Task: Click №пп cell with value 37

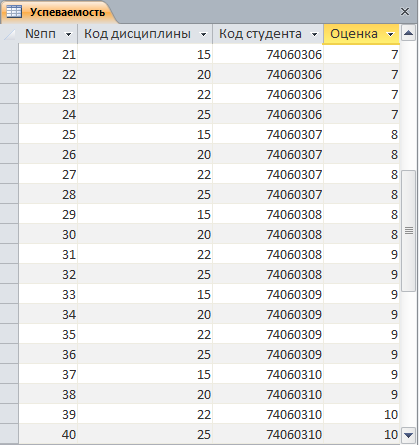Action: [x=48, y=374]
